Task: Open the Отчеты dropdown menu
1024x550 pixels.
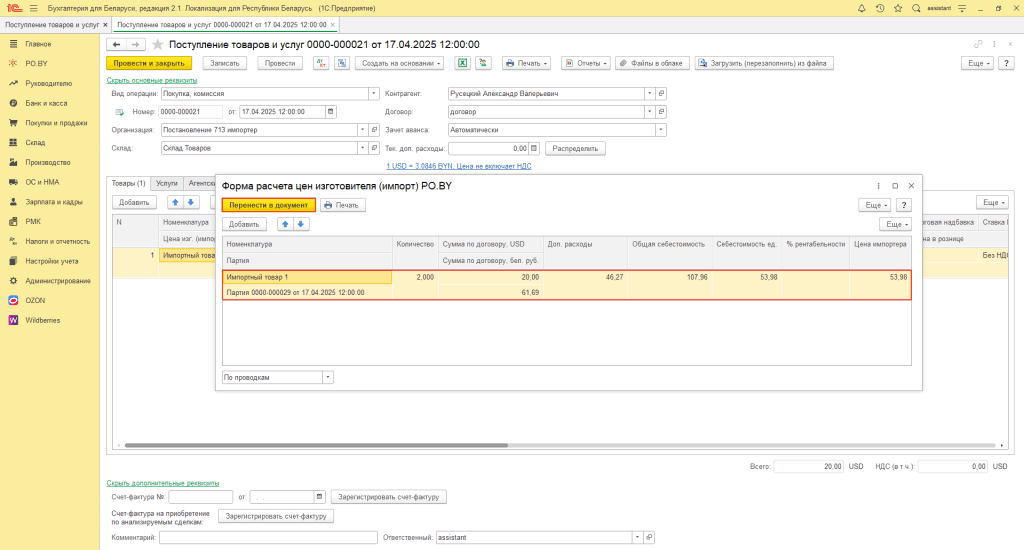Action: tap(586, 63)
